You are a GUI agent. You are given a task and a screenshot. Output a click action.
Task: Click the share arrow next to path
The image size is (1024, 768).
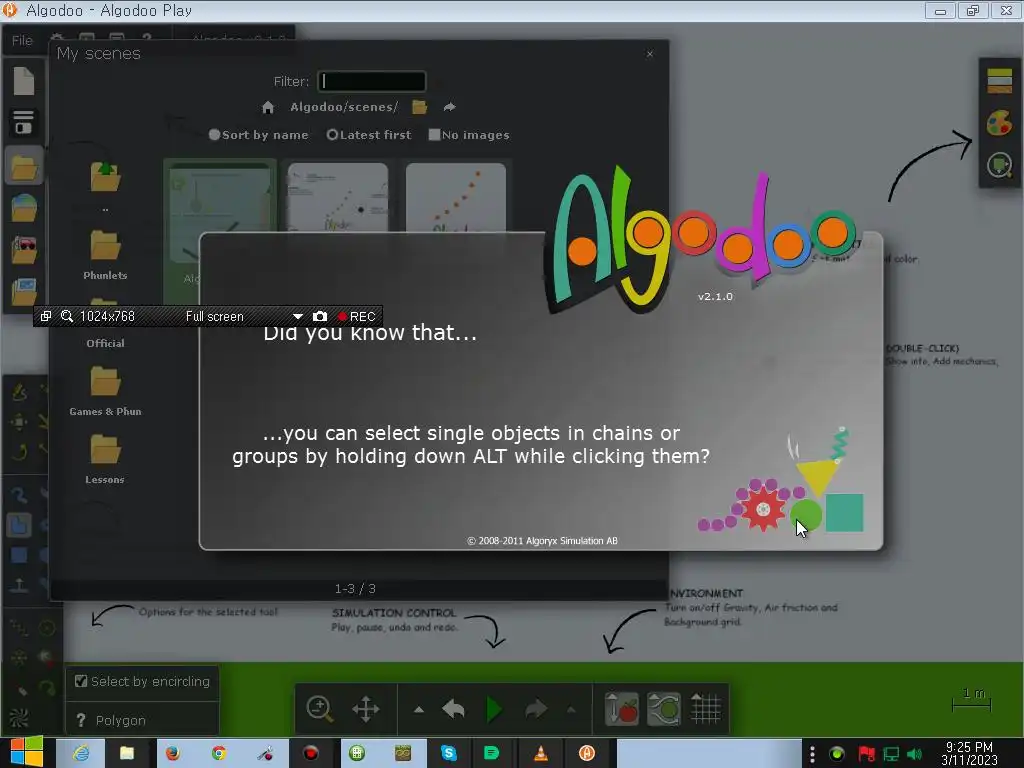(449, 106)
